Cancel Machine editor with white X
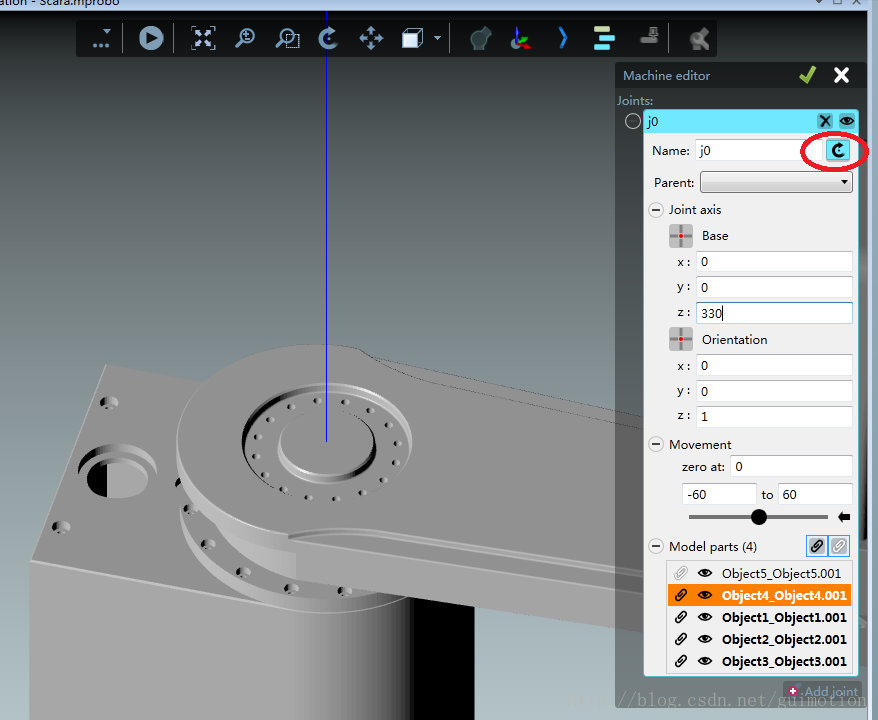The width and height of the screenshot is (878, 720). click(841, 75)
